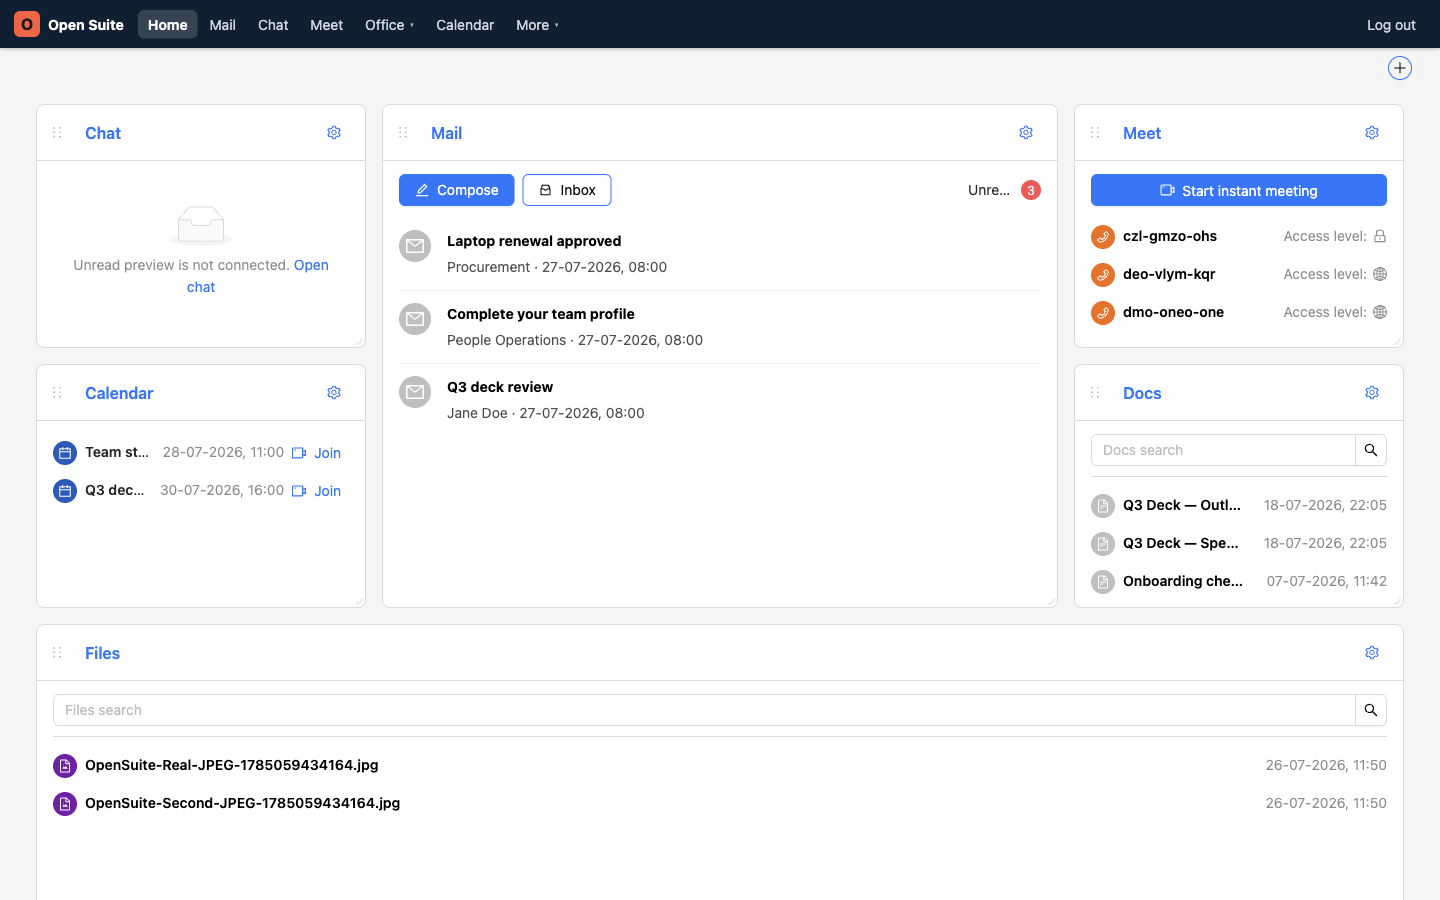Click phone icon for czl-gmzo-ohs room
Screen dimensions: 1440x900
click(1103, 237)
